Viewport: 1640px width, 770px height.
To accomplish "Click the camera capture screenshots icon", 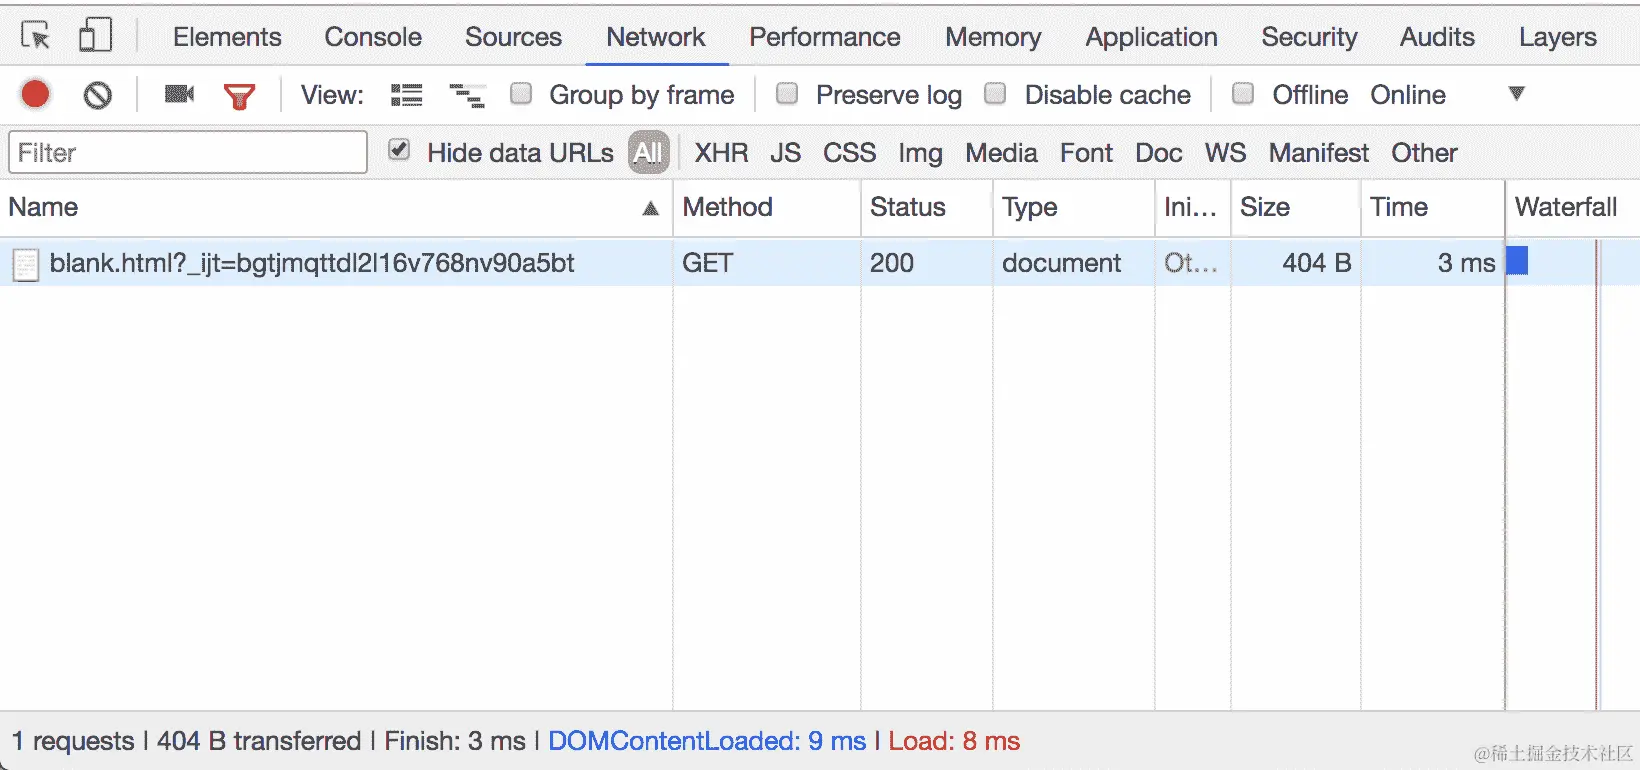I will tap(179, 95).
